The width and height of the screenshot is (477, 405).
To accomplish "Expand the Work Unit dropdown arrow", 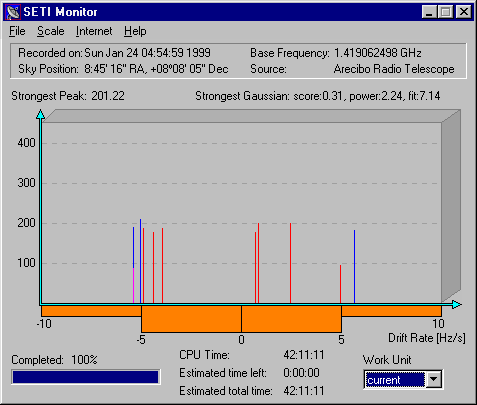I will click(x=434, y=379).
